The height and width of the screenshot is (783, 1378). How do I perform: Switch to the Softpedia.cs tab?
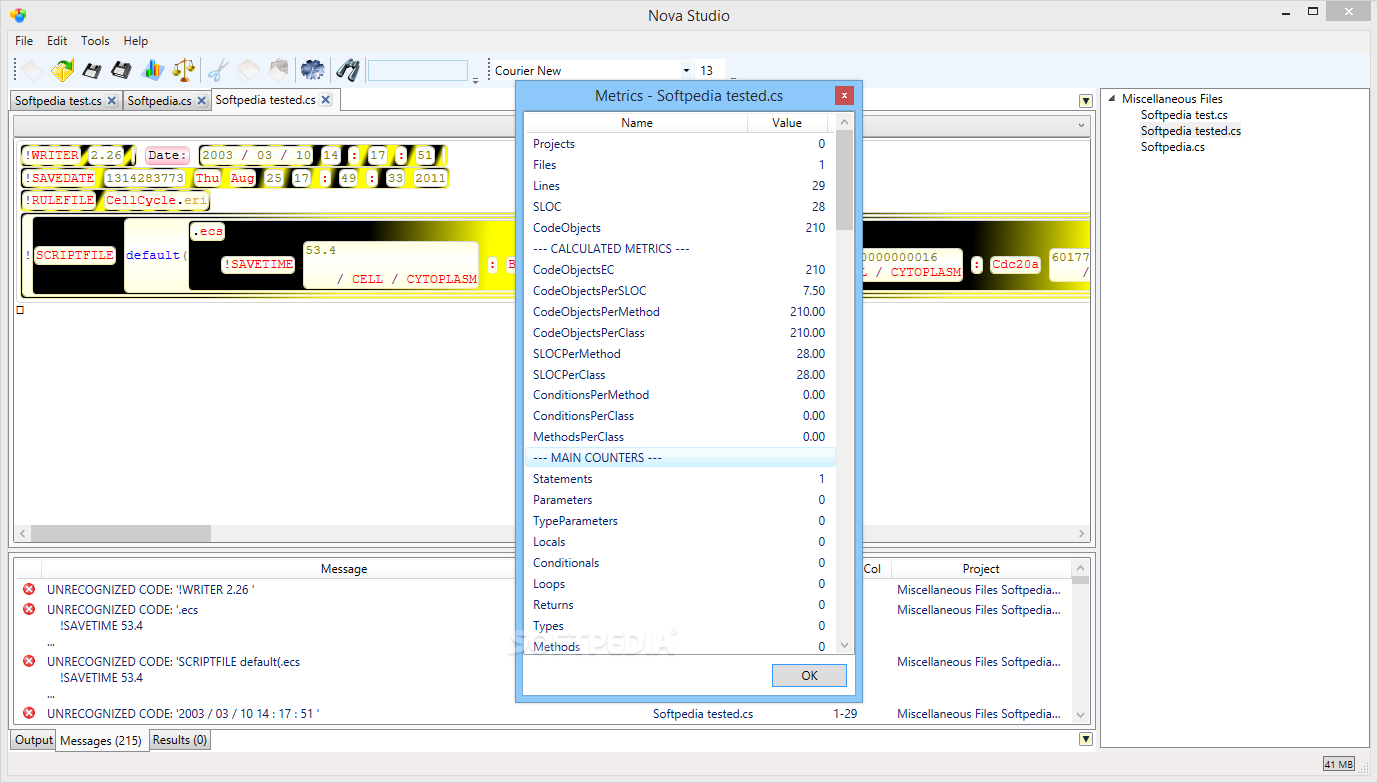click(159, 101)
